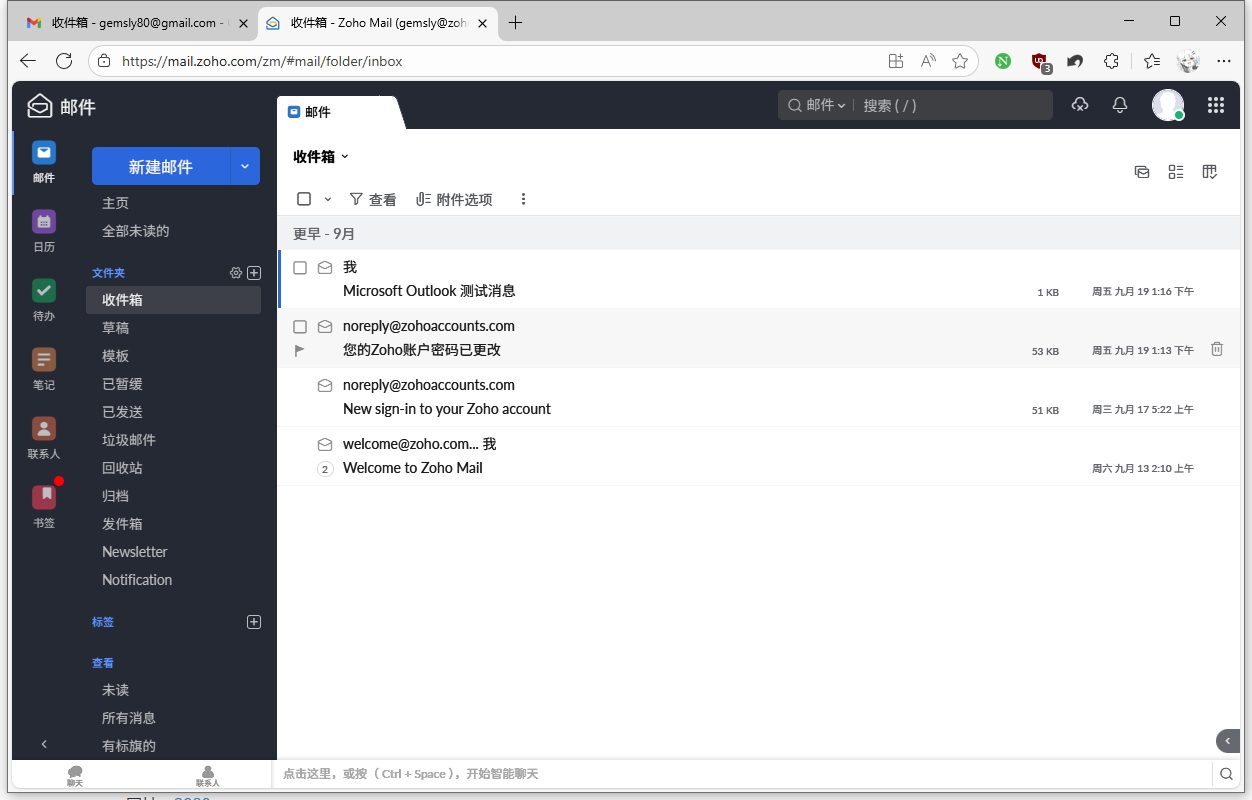Check the Microsoft Outlook test message checkbox

[300, 268]
